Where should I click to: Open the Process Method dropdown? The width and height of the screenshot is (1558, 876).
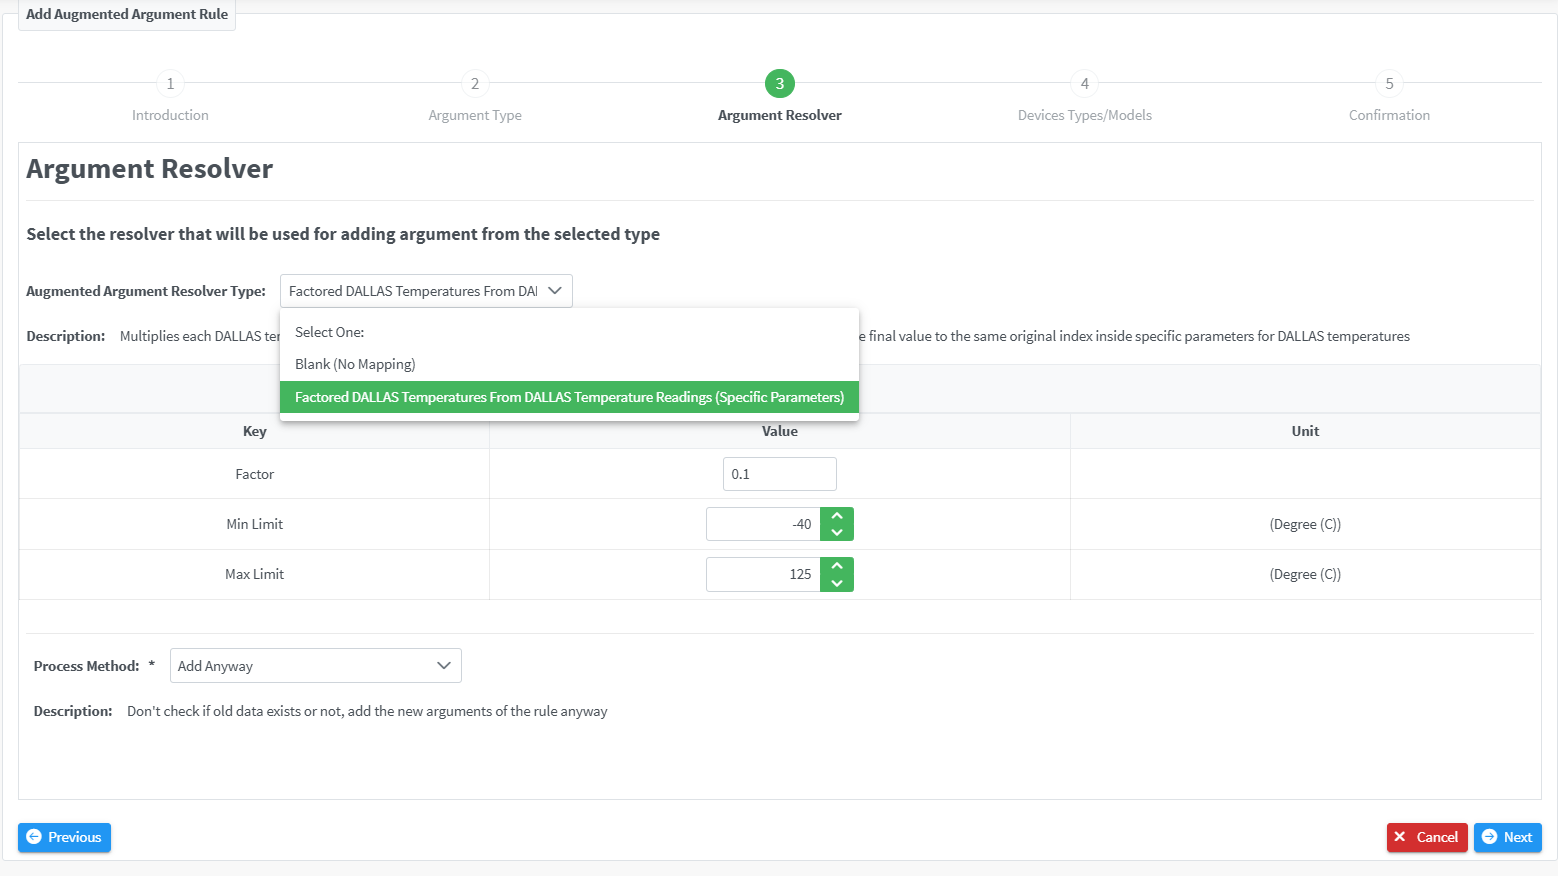click(315, 666)
